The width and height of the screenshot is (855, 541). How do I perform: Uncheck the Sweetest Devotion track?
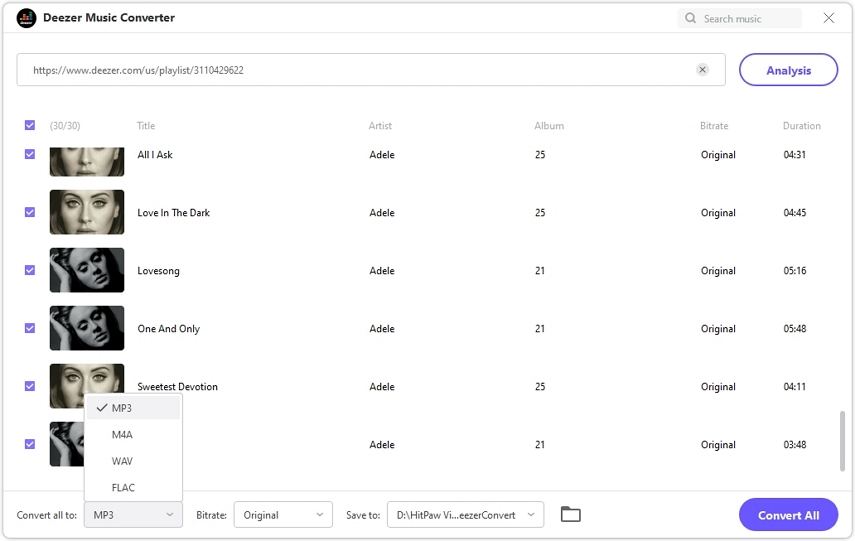(30, 386)
